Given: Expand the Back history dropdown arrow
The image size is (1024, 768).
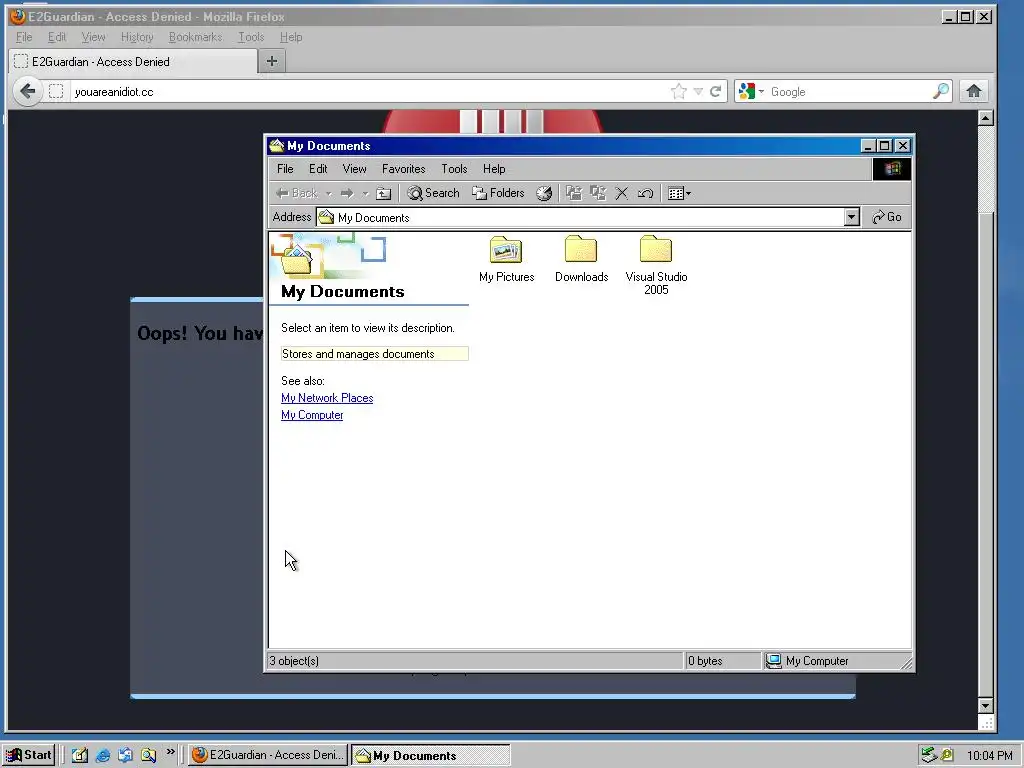Looking at the screenshot, I should [328, 194].
